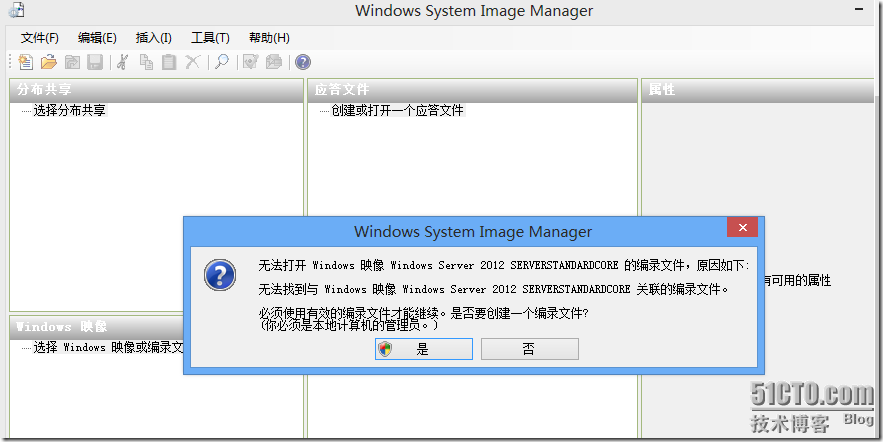Screen dimensions: 883x442
Task: Click 是 to create the catalog file
Action: point(423,349)
